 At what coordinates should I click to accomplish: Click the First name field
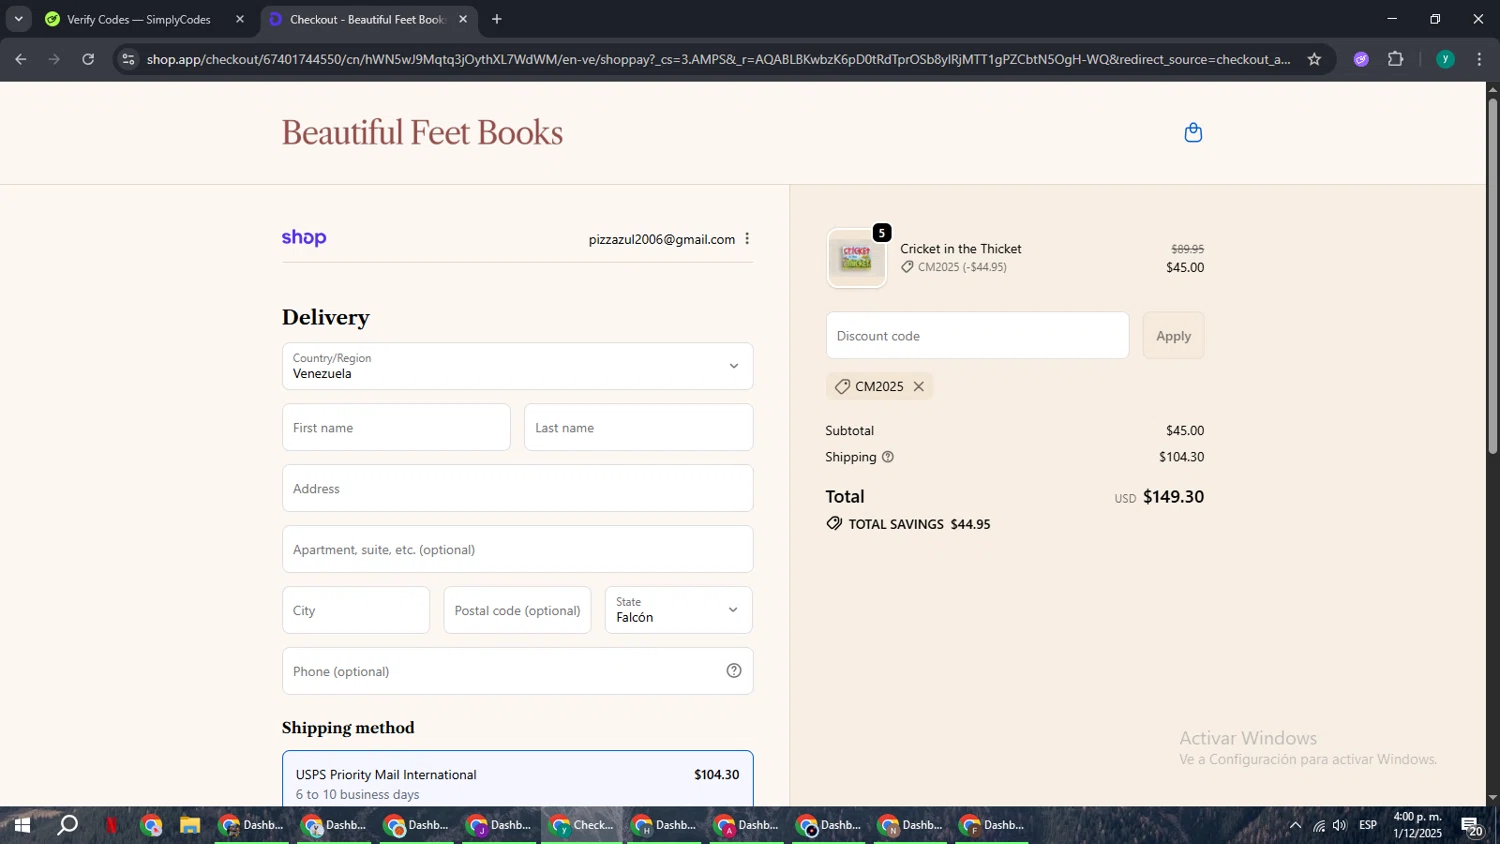tap(396, 427)
